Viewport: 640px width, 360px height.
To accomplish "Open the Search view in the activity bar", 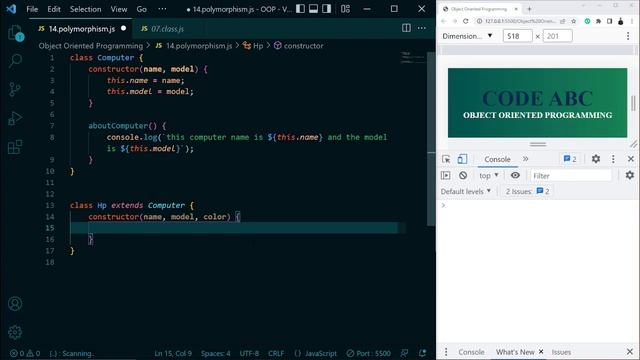I will click(x=15, y=61).
